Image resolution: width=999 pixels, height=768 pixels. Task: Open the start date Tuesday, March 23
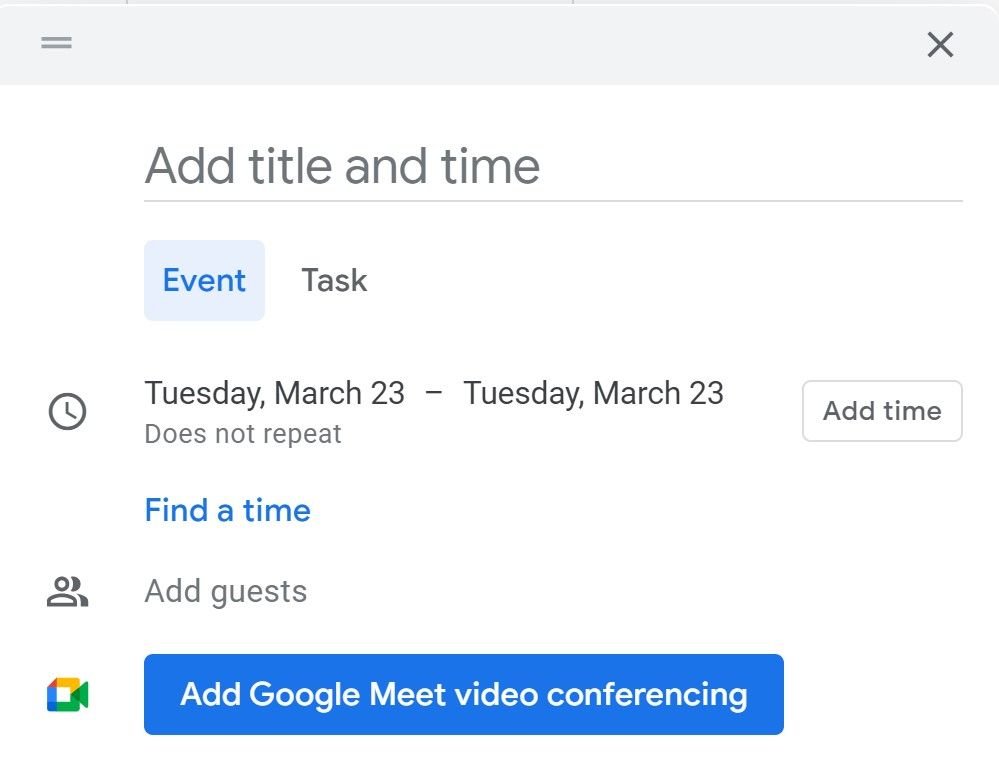point(274,393)
